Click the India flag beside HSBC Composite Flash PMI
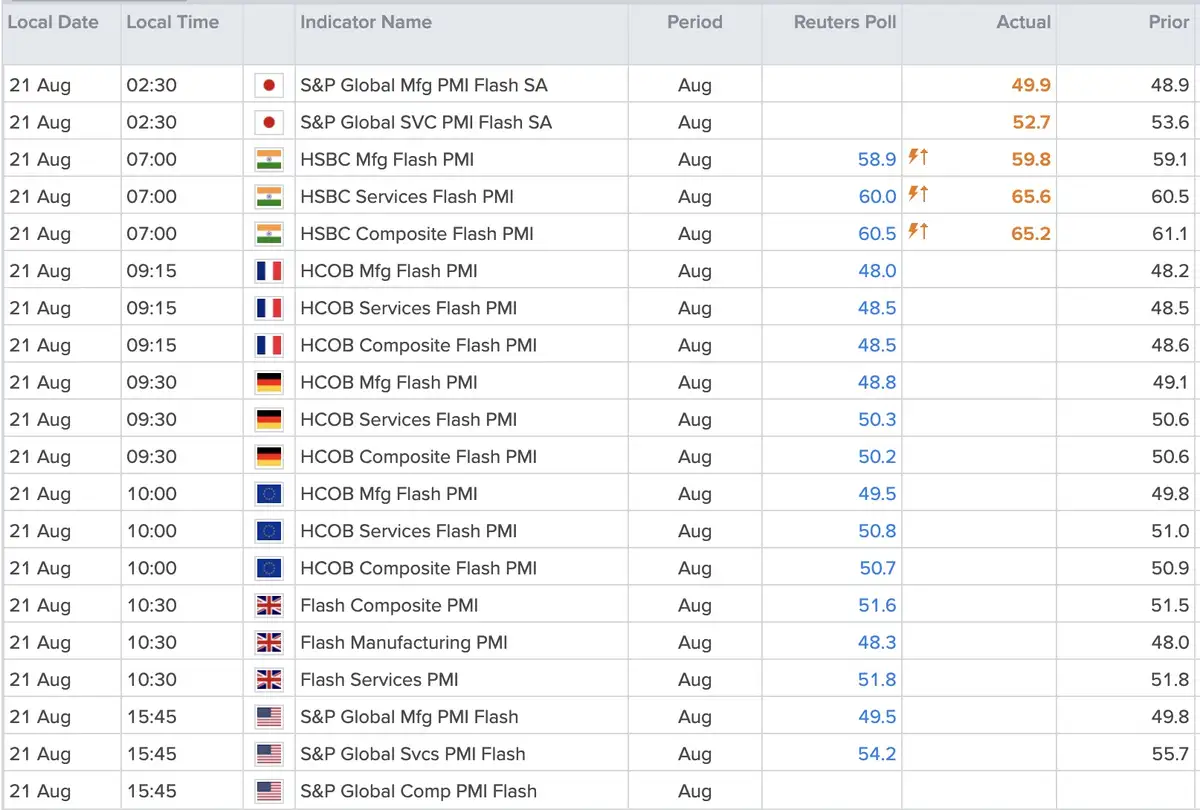The height and width of the screenshot is (810, 1200). [x=269, y=233]
